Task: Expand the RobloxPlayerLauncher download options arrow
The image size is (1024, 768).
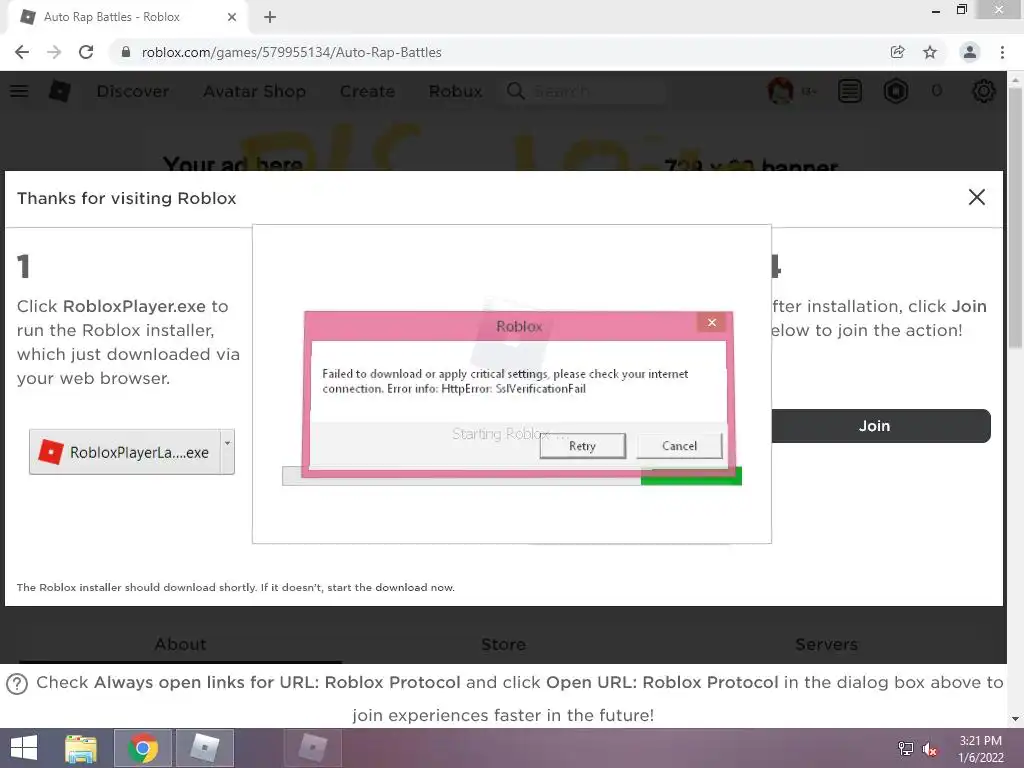Action: 227,451
